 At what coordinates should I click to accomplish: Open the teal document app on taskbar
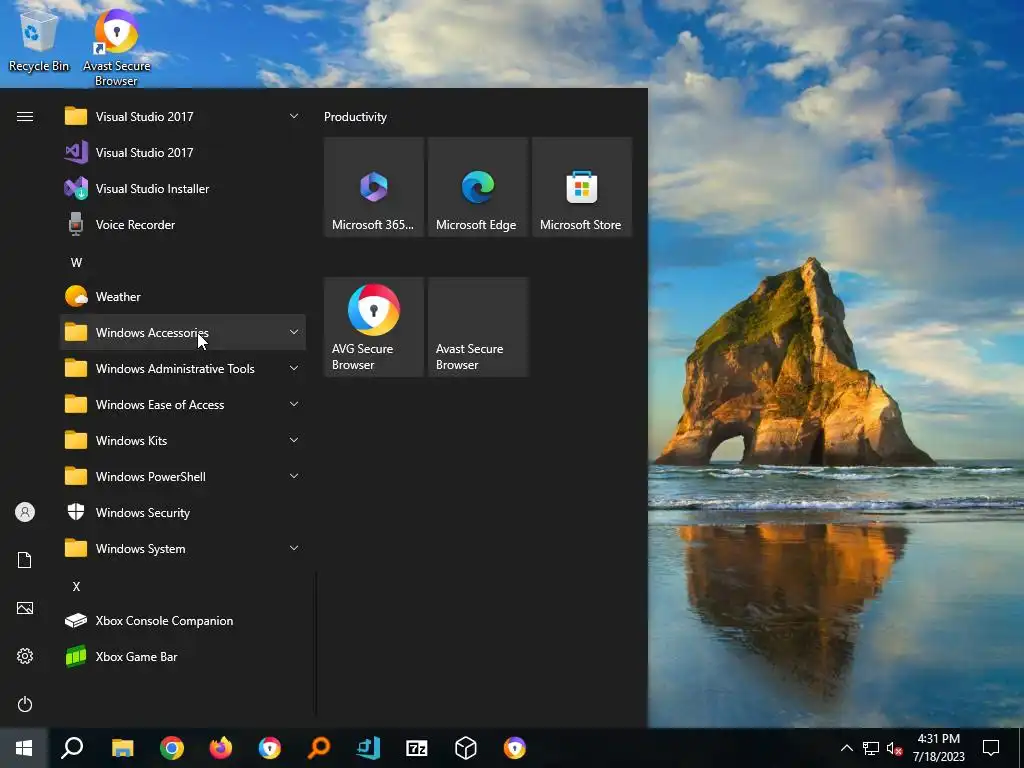click(x=368, y=748)
